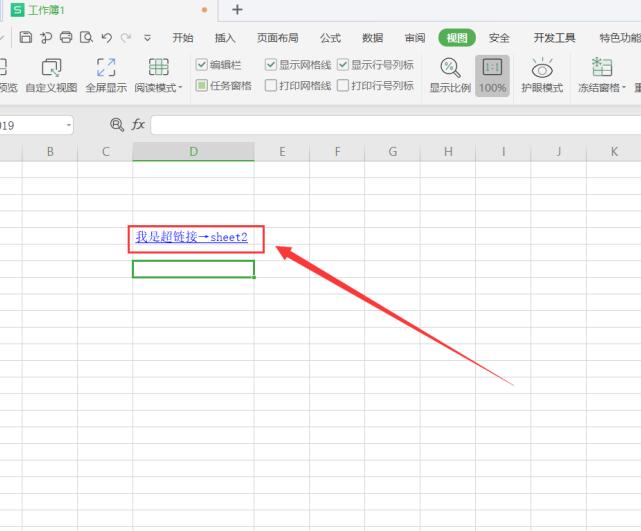Toggle 任务窗格 checkbox
641x531 pixels.
point(202,85)
